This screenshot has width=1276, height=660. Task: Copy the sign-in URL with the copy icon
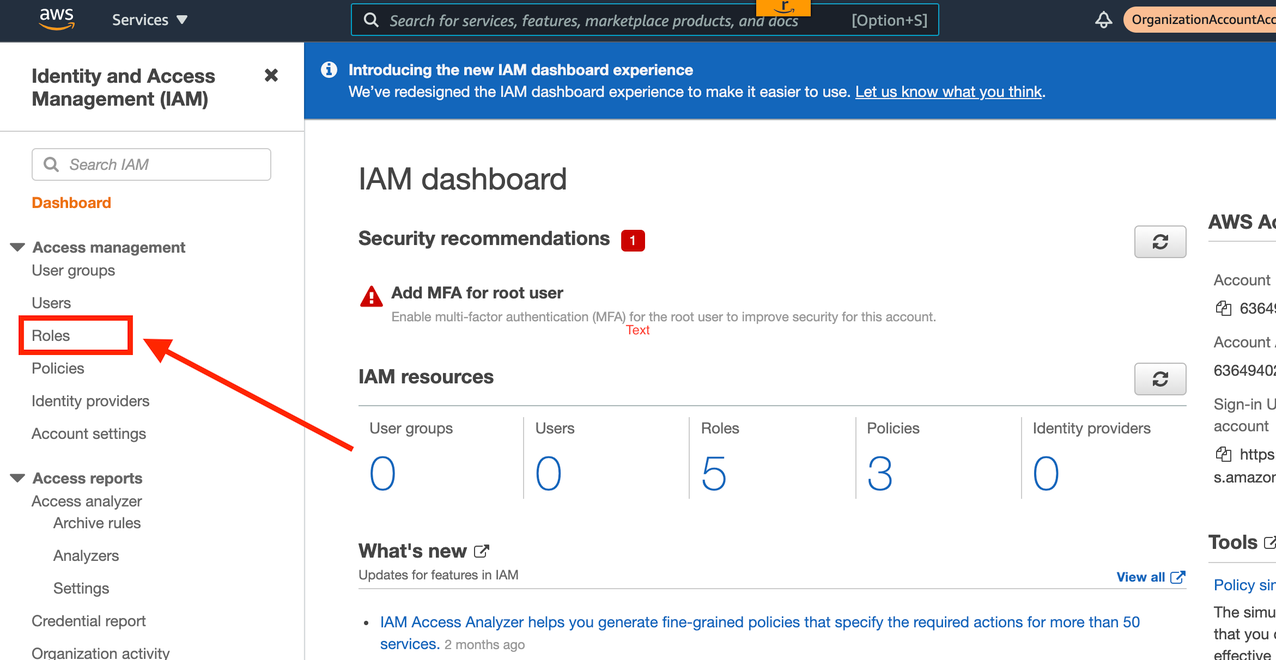(x=1223, y=455)
